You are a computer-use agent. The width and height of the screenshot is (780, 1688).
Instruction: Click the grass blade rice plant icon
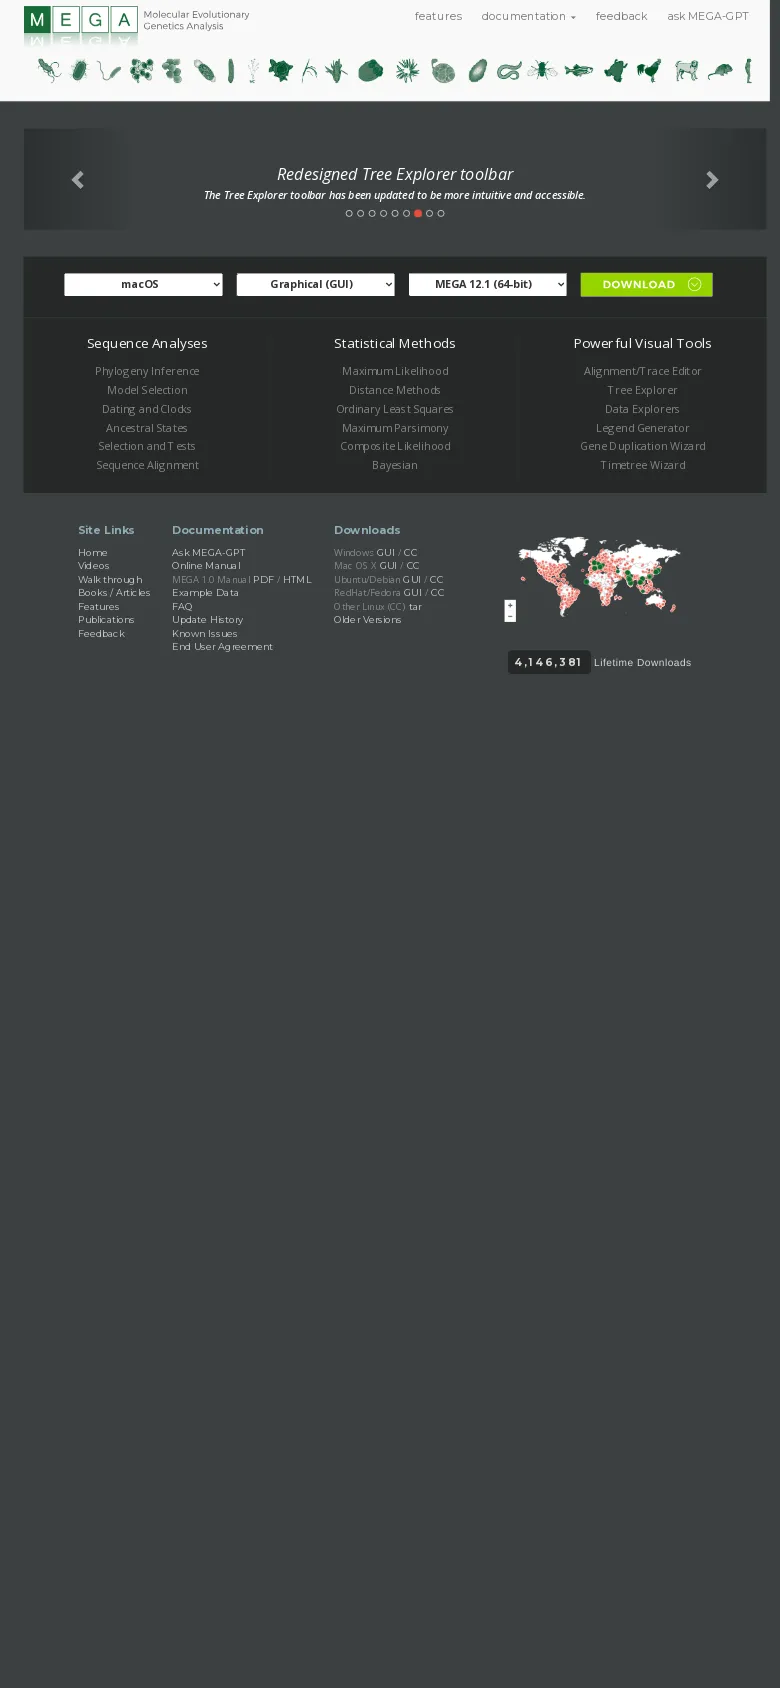pyautogui.click(x=309, y=70)
